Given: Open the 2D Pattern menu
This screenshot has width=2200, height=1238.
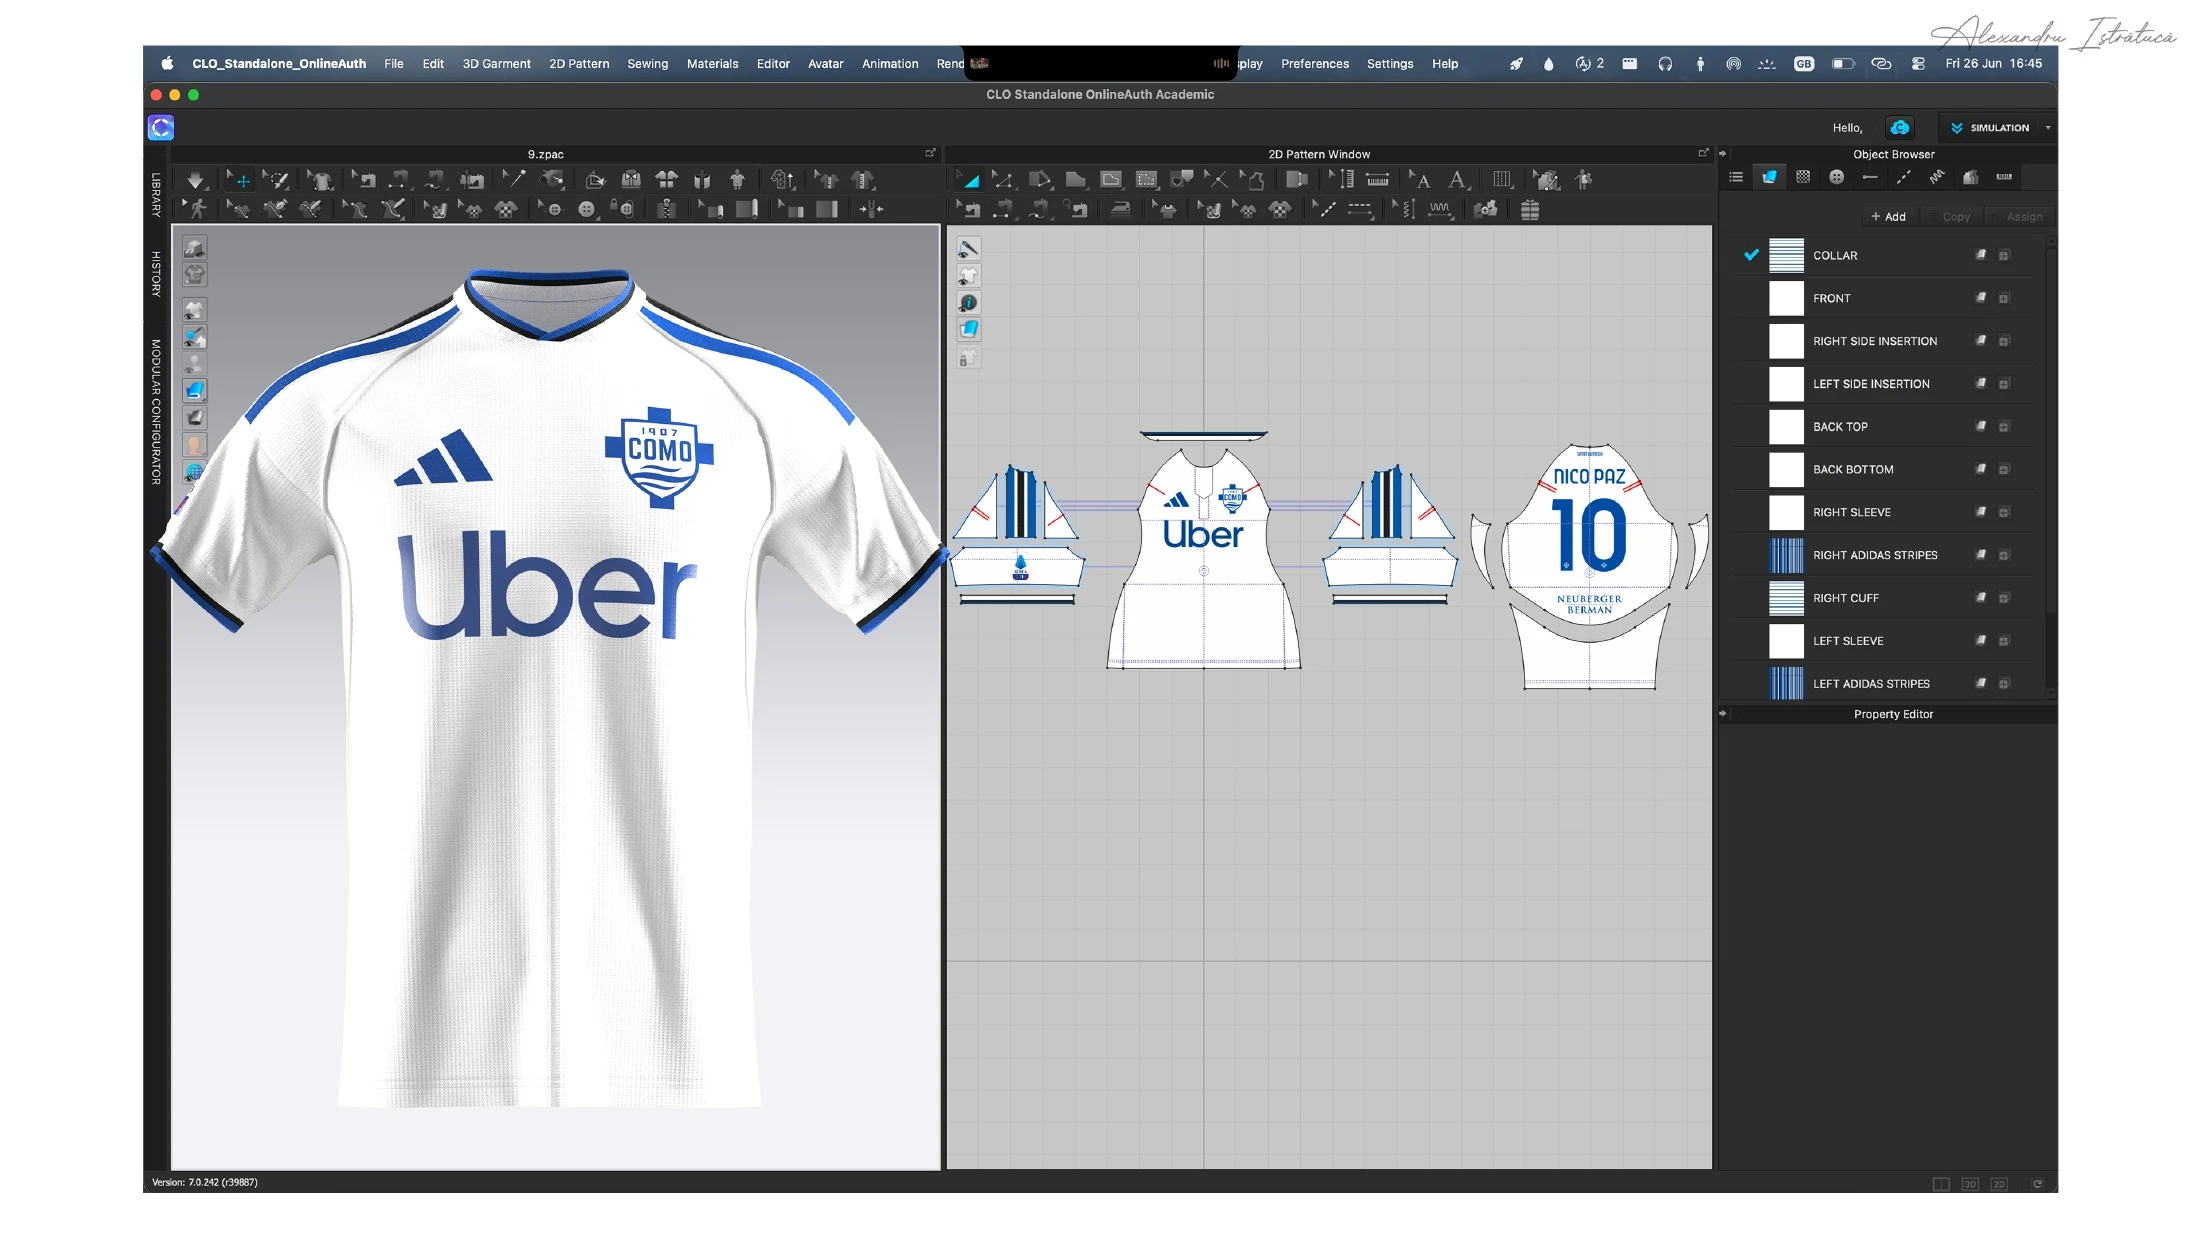Looking at the screenshot, I should tap(579, 63).
